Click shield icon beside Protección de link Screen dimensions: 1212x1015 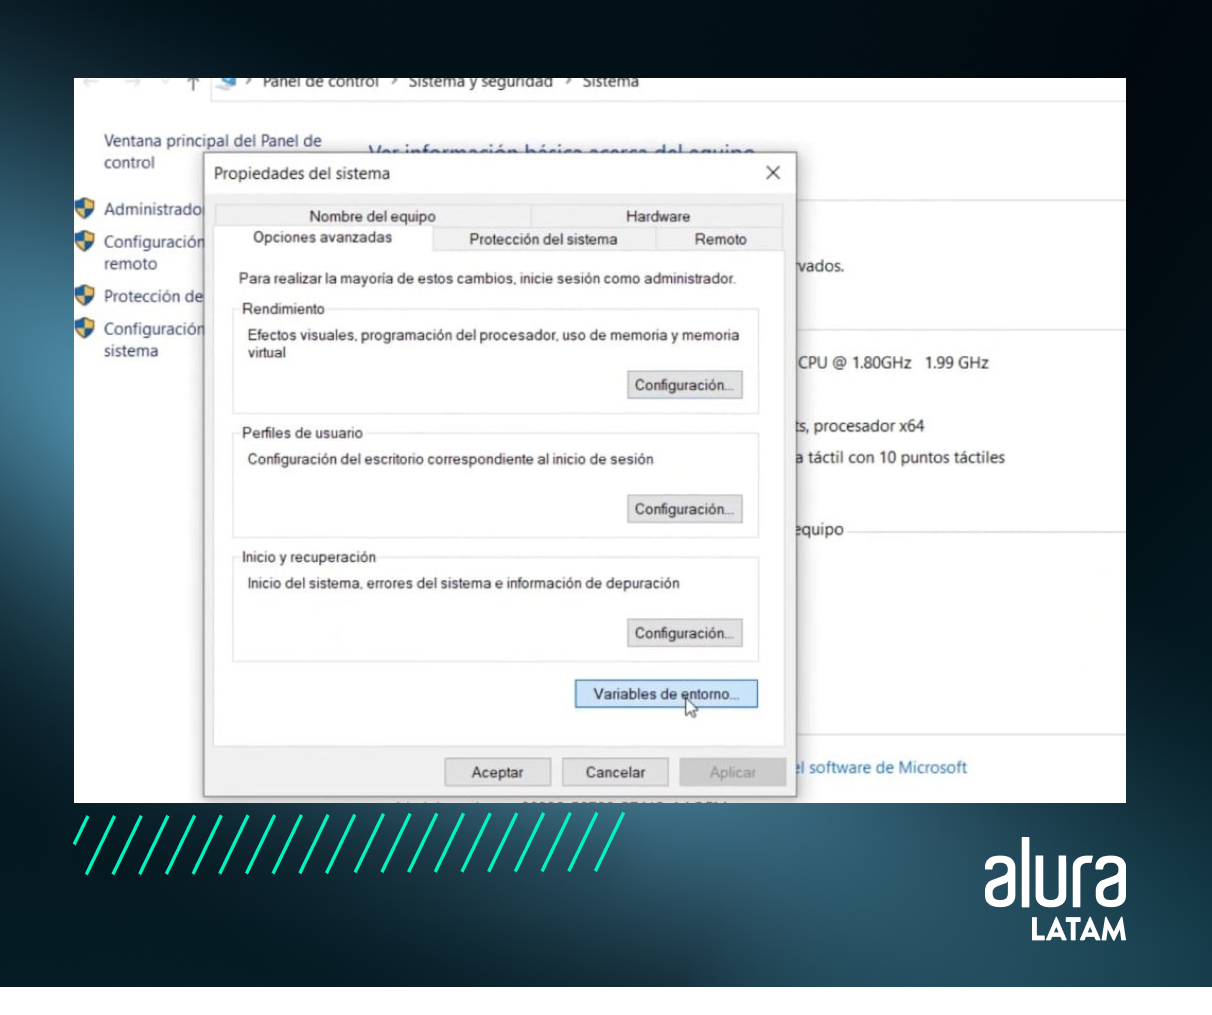click(x=85, y=295)
